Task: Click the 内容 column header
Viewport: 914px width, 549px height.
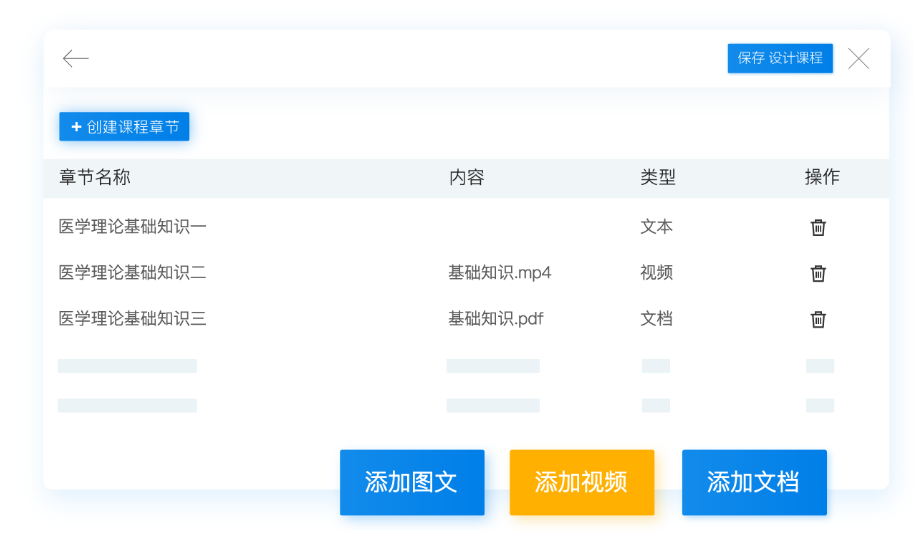Action: coord(466,178)
